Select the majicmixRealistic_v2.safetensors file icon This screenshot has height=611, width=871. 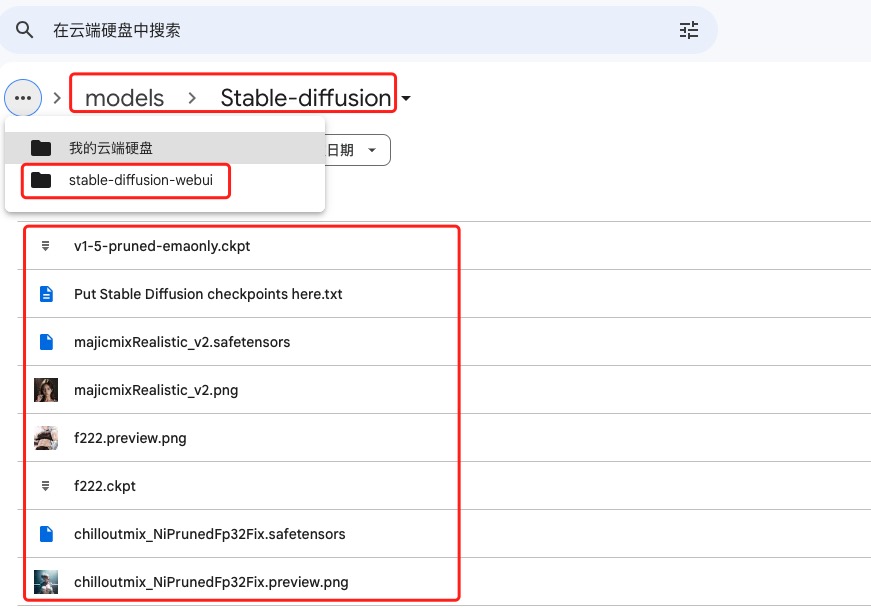pos(45,342)
